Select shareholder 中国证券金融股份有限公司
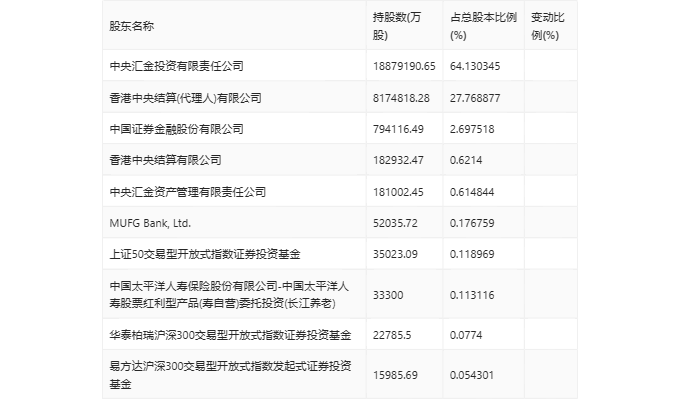Screen dimensions: 680x399 click(177, 129)
